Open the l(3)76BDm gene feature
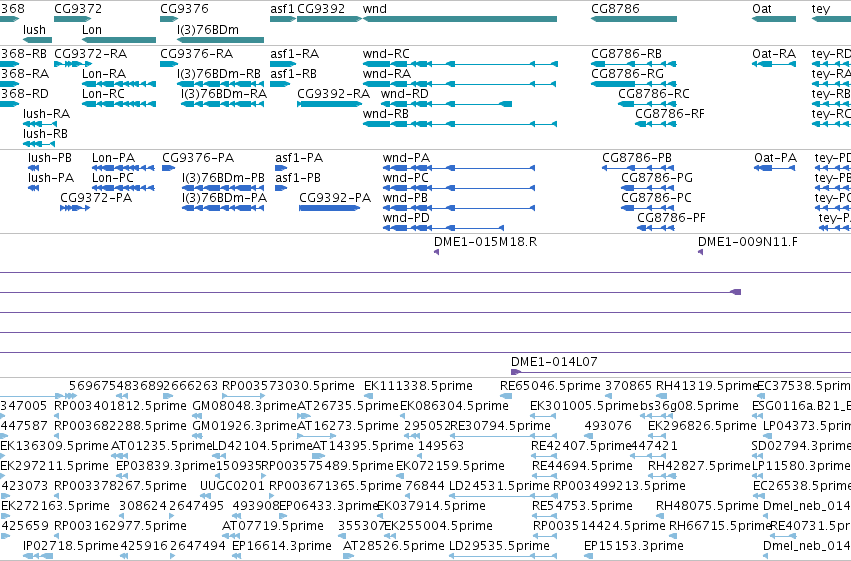 click(x=220, y=40)
